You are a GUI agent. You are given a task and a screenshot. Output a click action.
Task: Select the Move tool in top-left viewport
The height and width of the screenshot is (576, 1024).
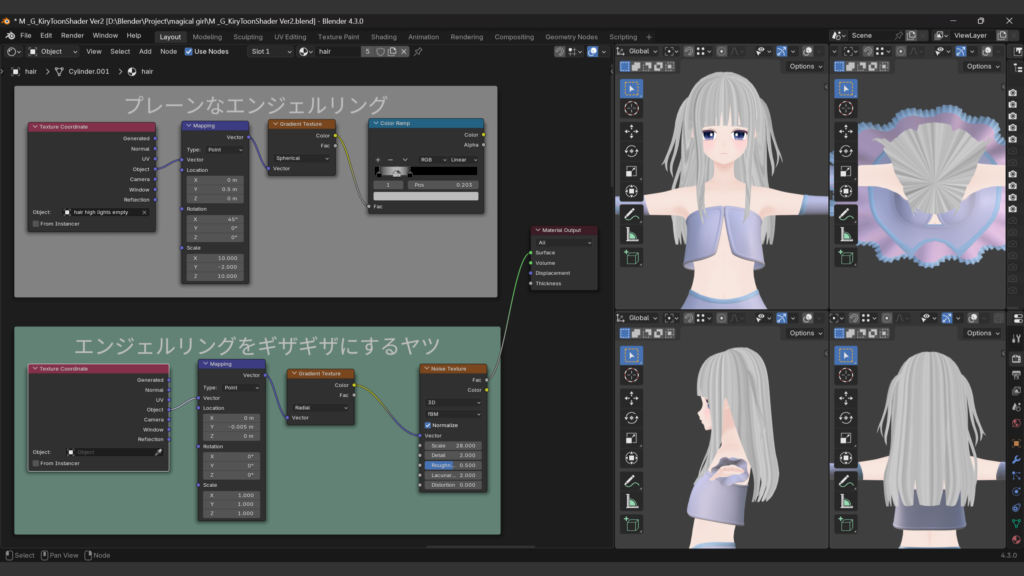tap(631, 130)
